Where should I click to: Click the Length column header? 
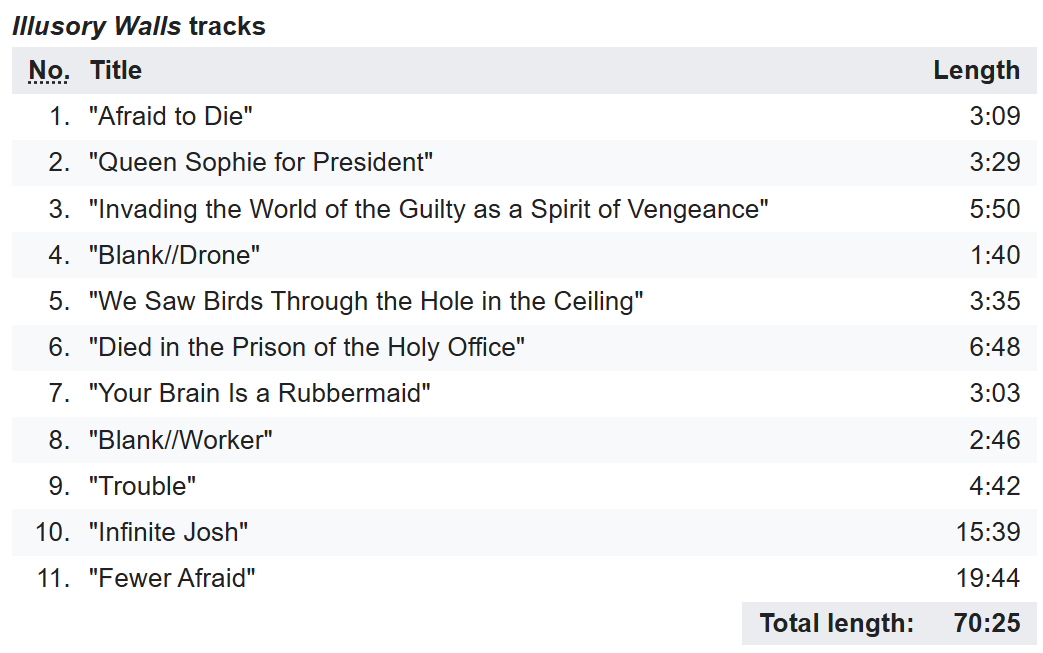tap(976, 70)
